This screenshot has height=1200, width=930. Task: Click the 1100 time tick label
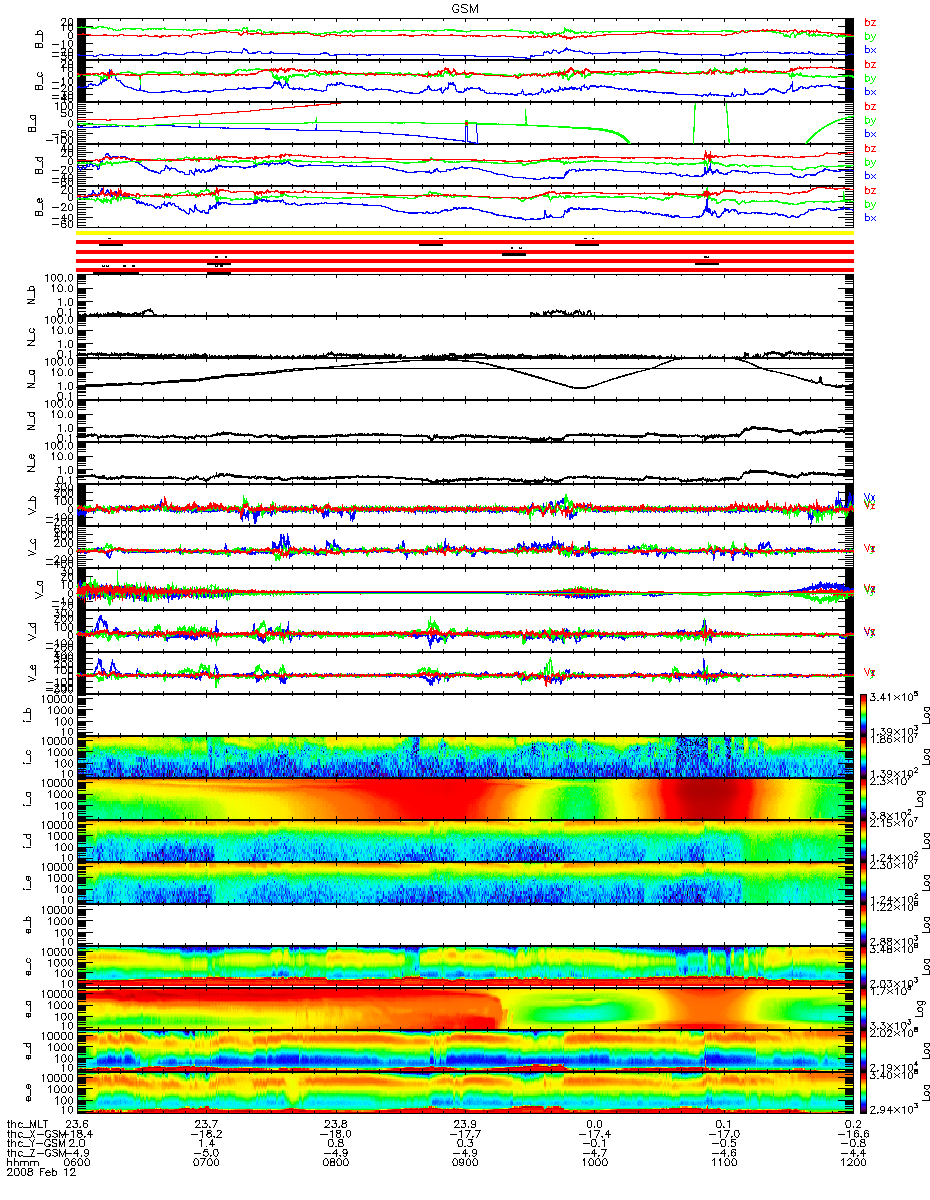[723, 1164]
